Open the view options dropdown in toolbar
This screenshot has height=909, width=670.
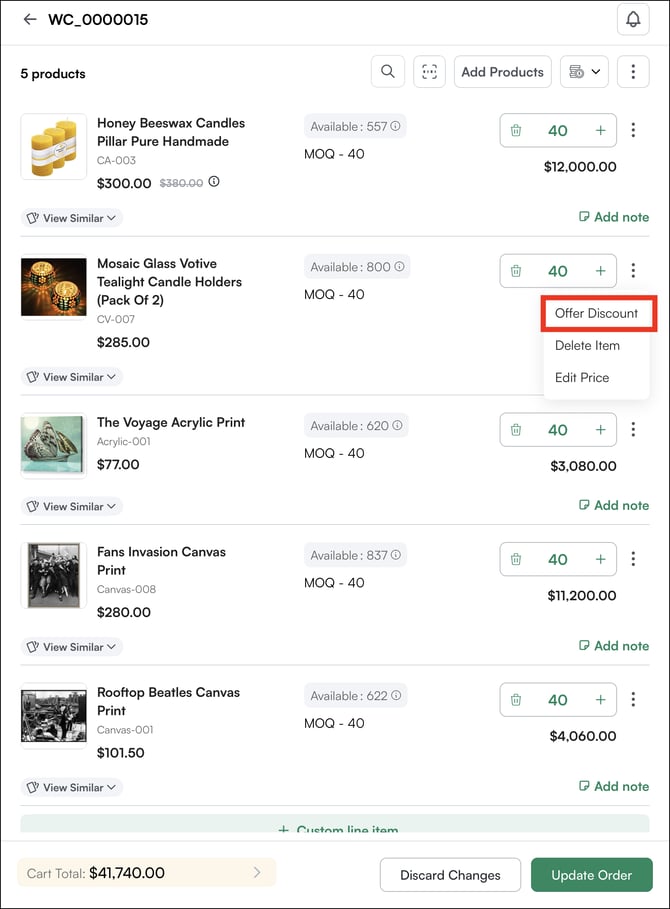(x=584, y=72)
